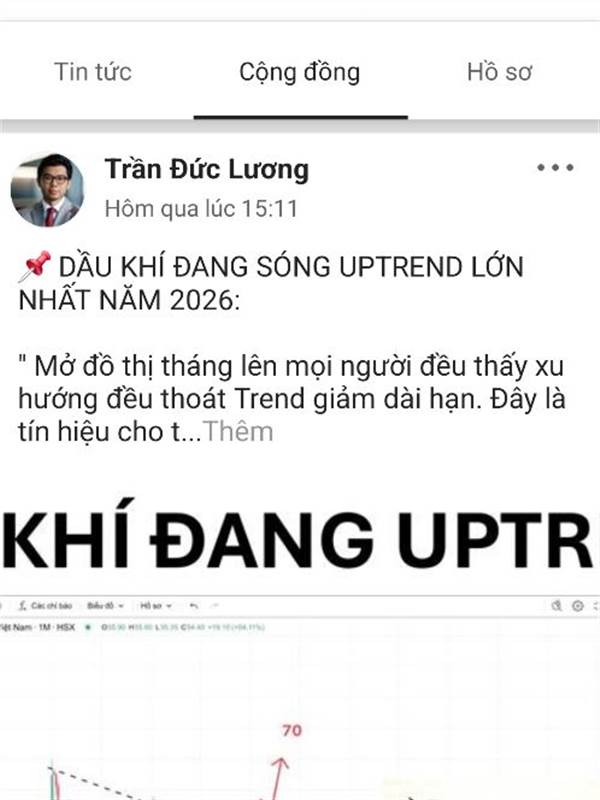Open Trần Đức Lương's profile avatar
Viewport: 600px width, 800px height.
47,190
